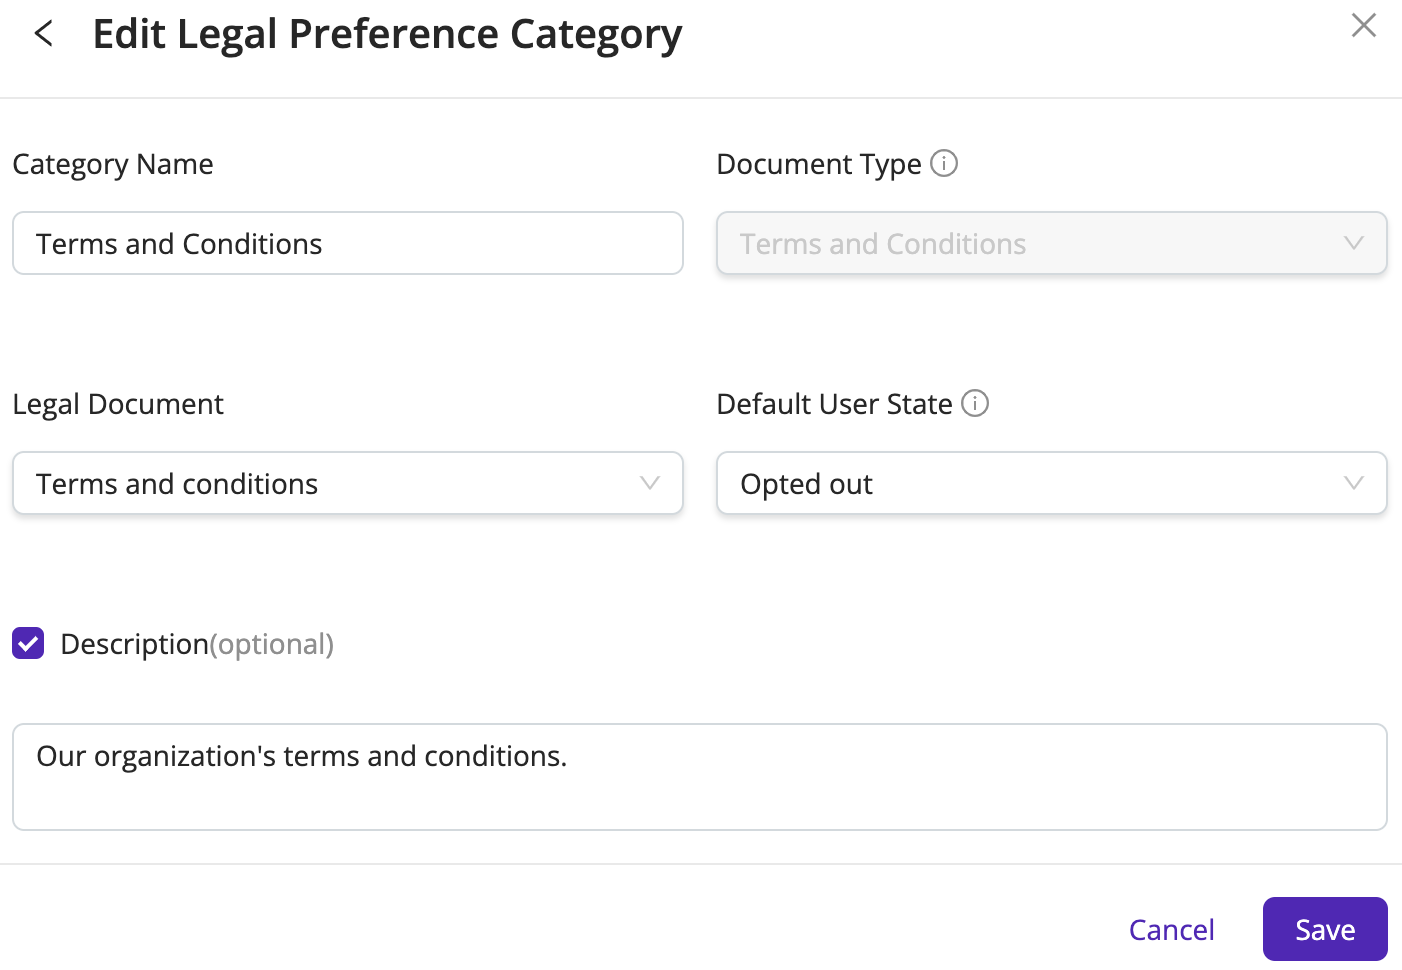Click into the description text area

point(700,777)
